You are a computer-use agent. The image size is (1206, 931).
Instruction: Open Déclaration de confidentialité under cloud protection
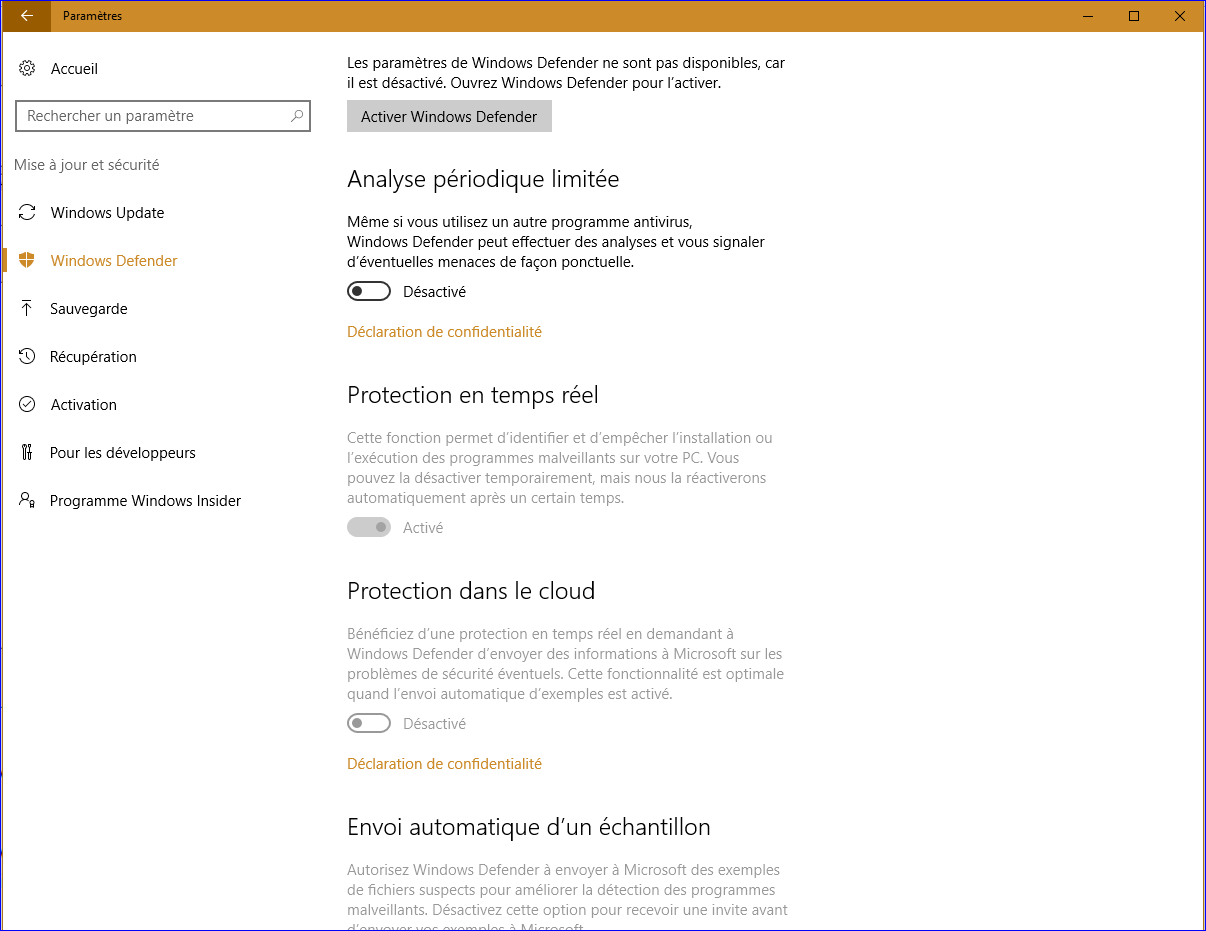point(444,764)
